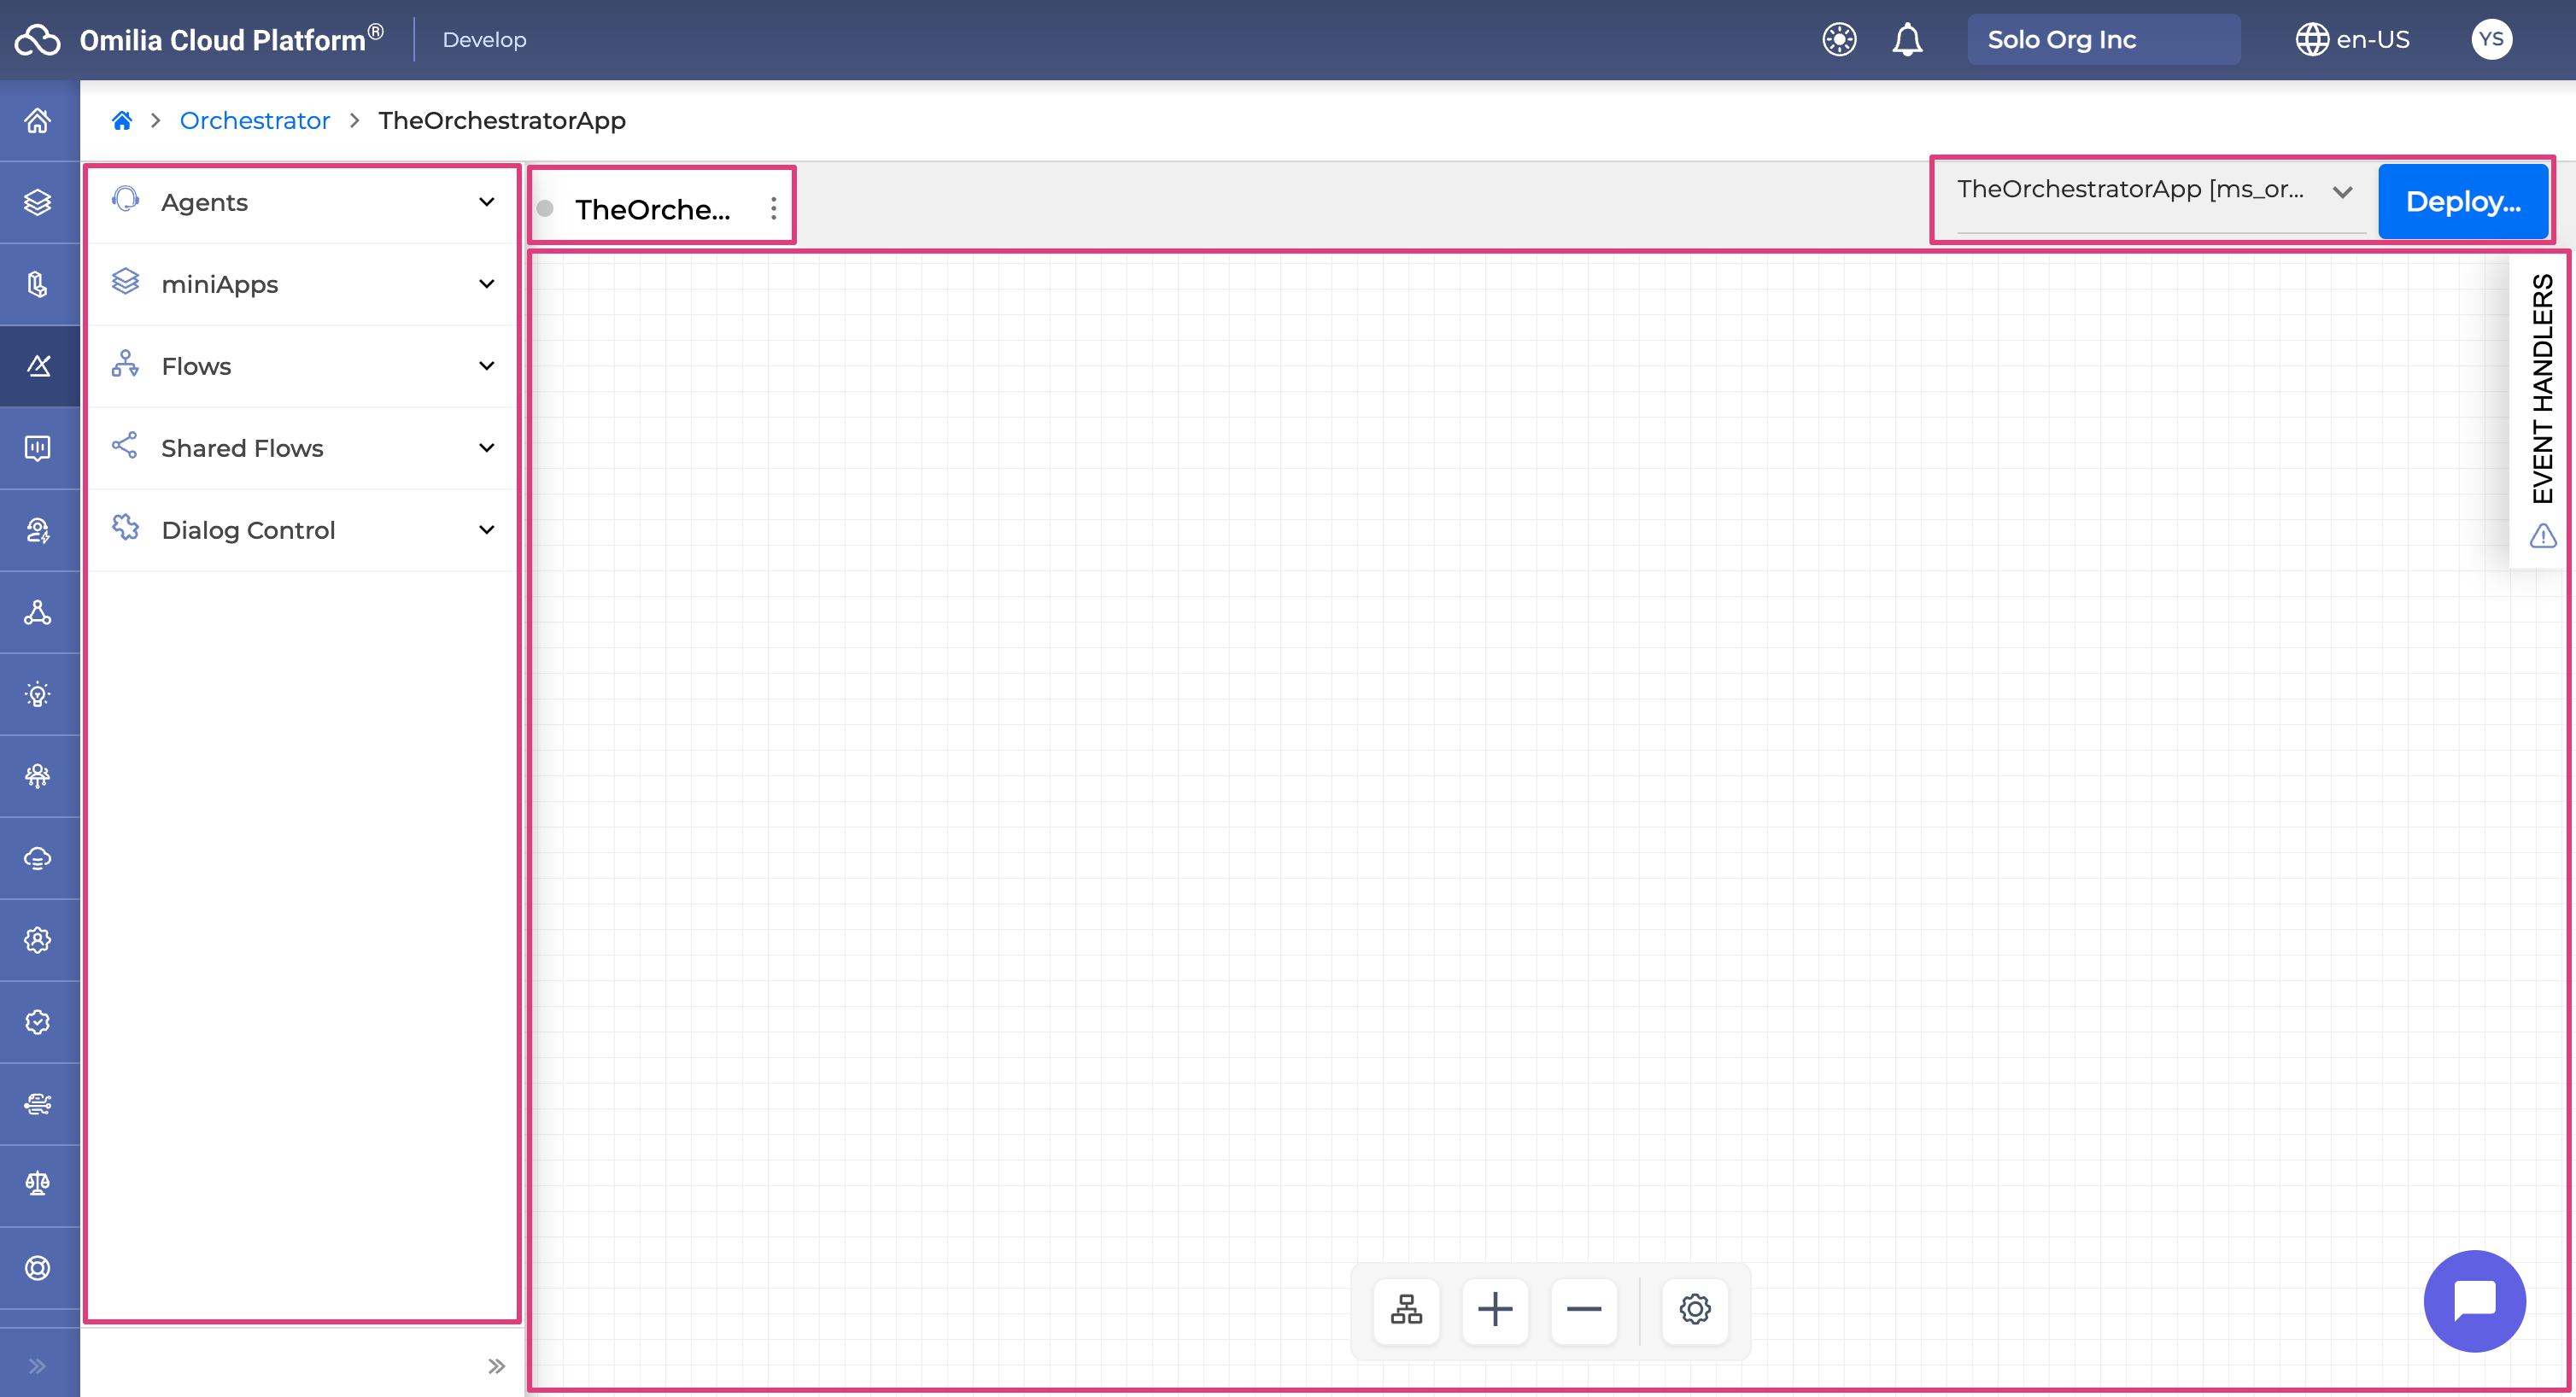Open canvas settings via the gear icon
The image size is (2576, 1397).
1694,1310
